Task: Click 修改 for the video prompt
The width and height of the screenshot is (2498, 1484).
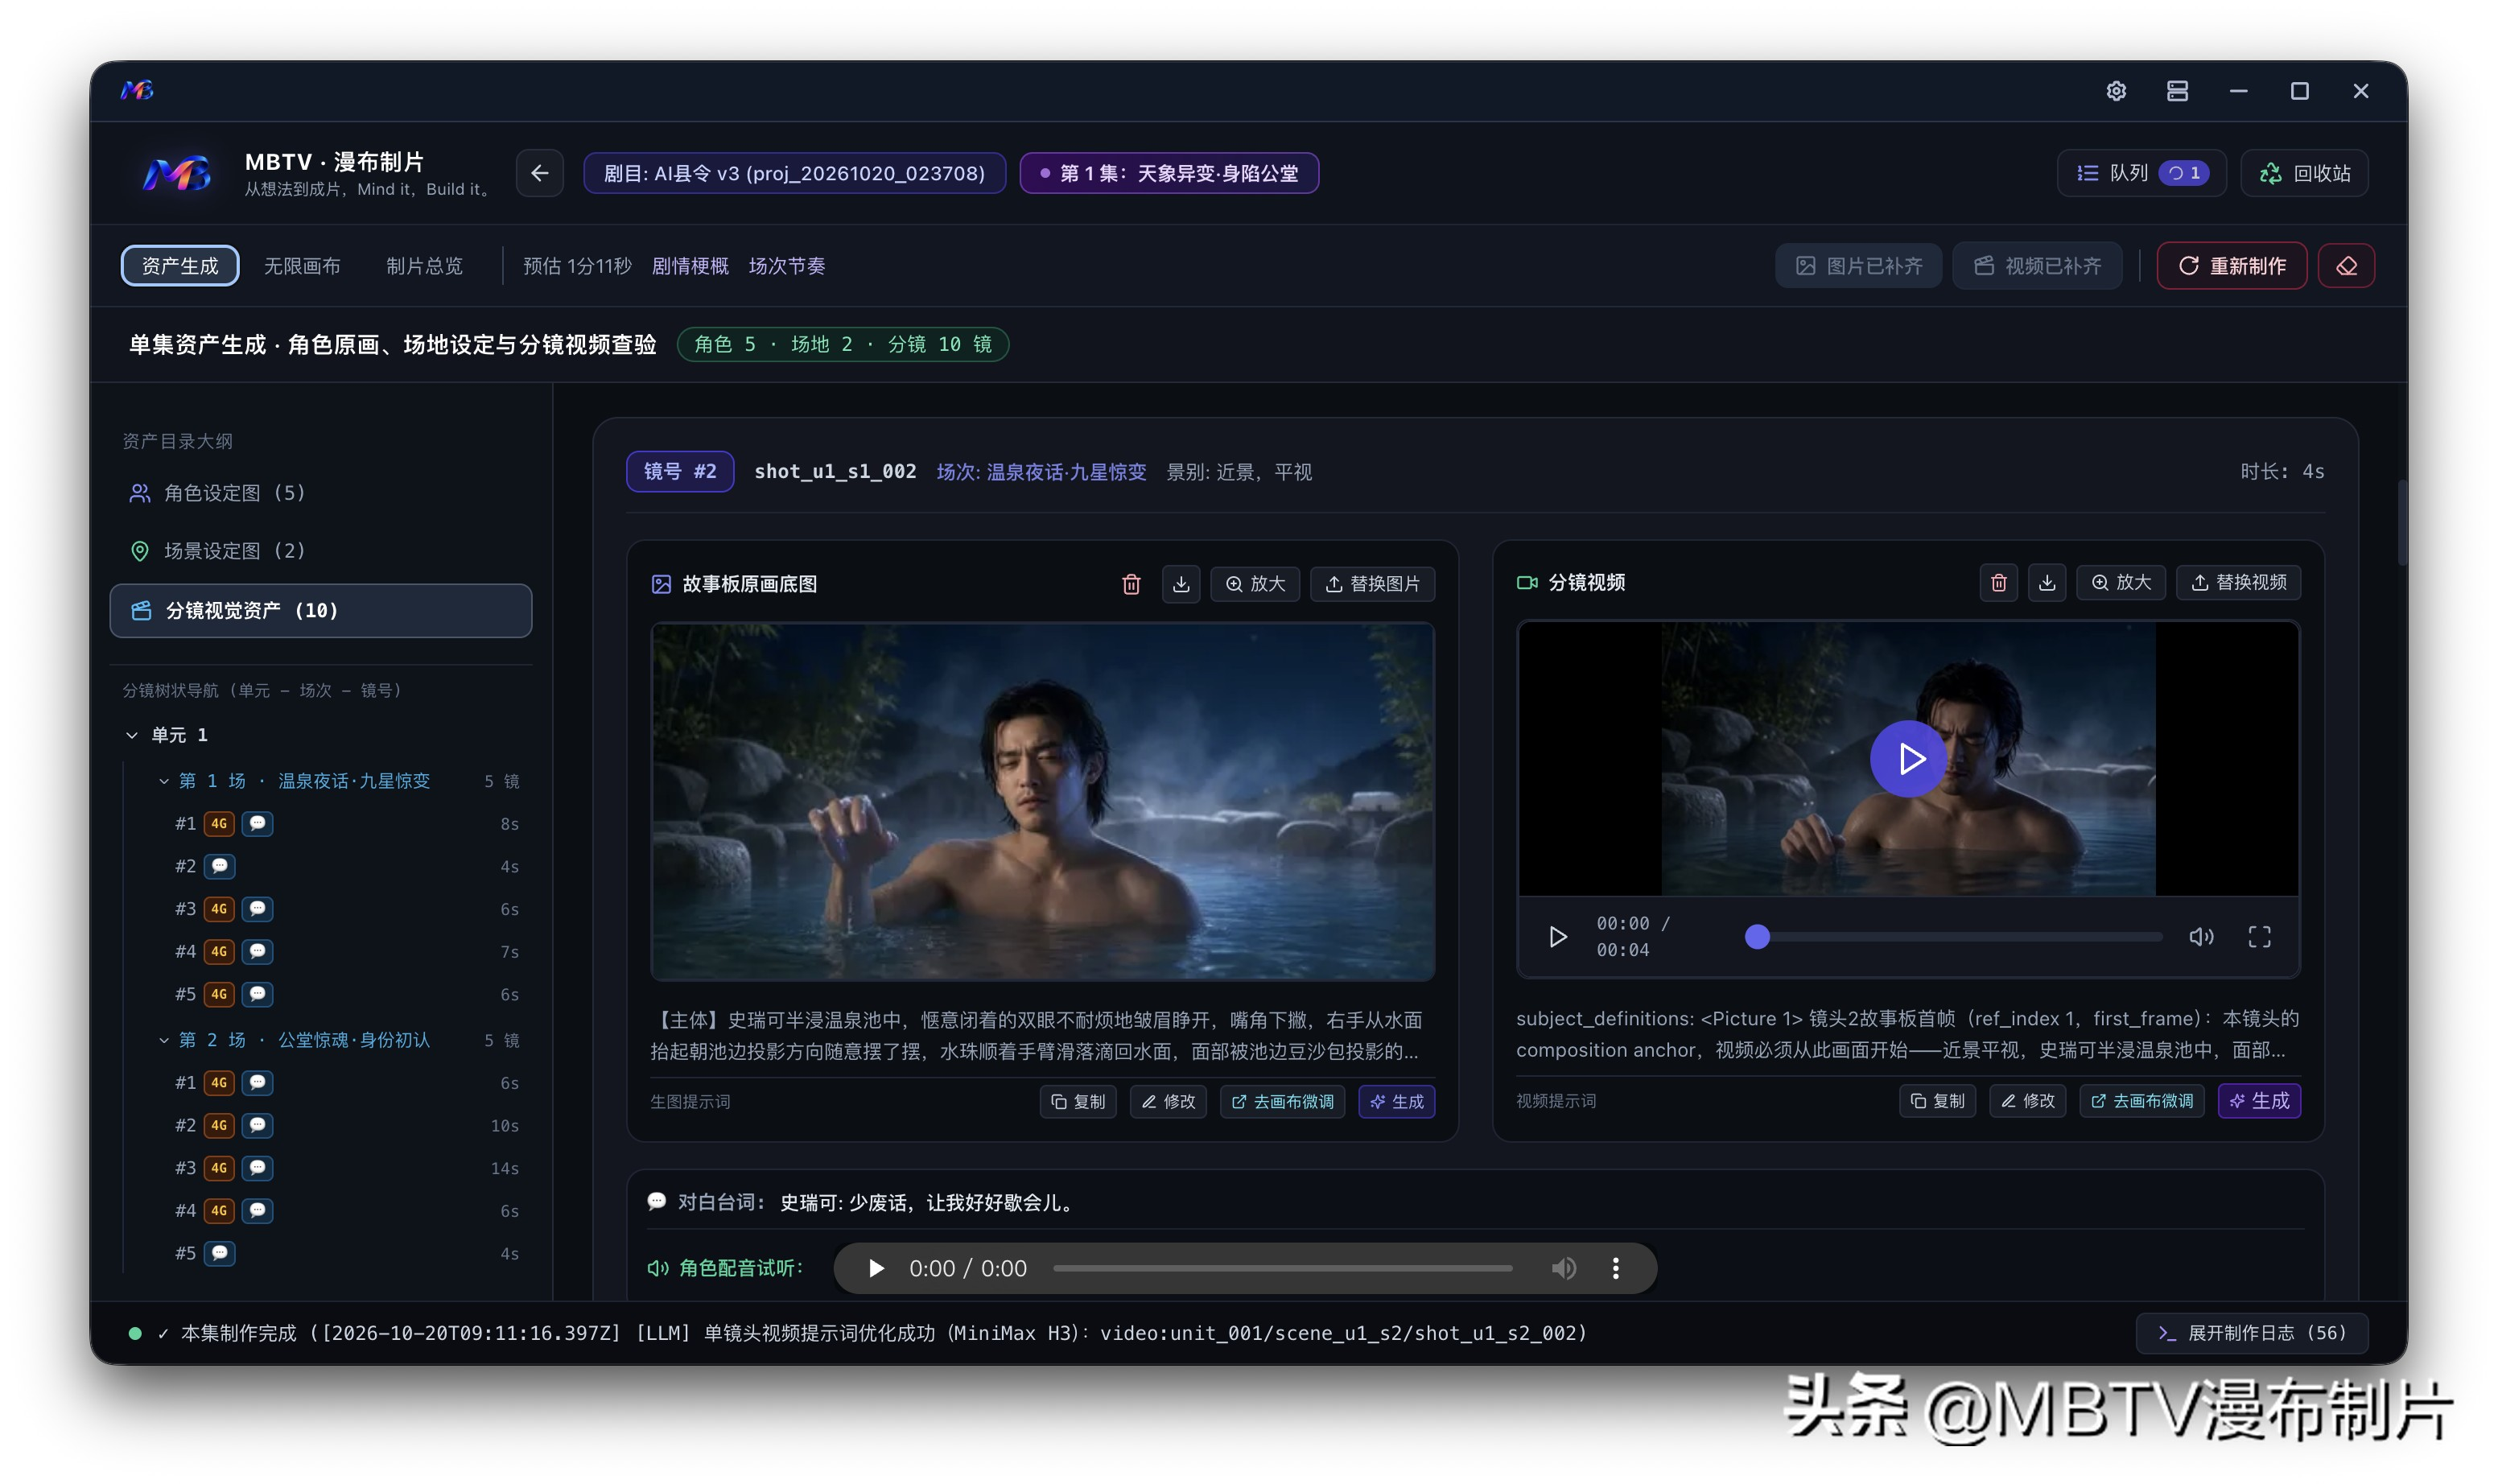Action: click(x=2027, y=1101)
